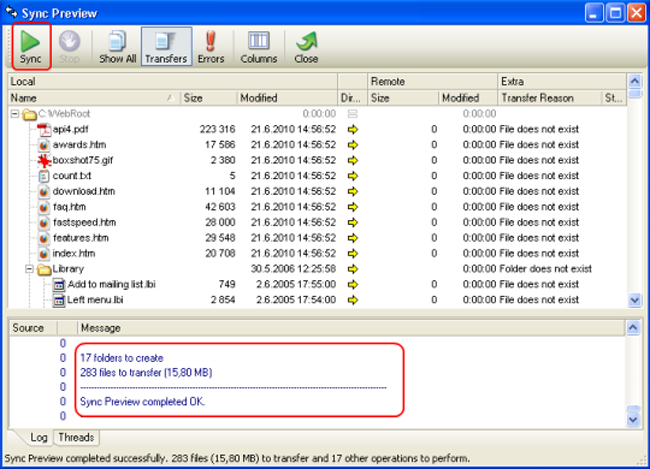Click the Library folder icon

(x=44, y=270)
